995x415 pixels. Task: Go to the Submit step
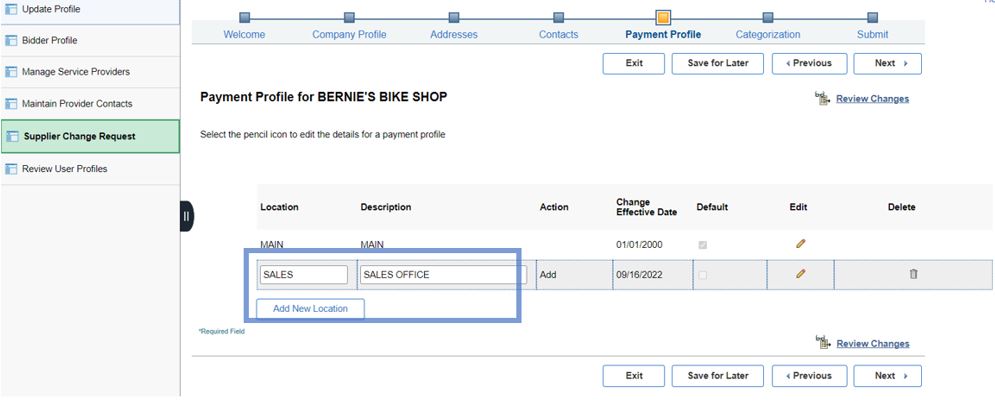click(873, 35)
